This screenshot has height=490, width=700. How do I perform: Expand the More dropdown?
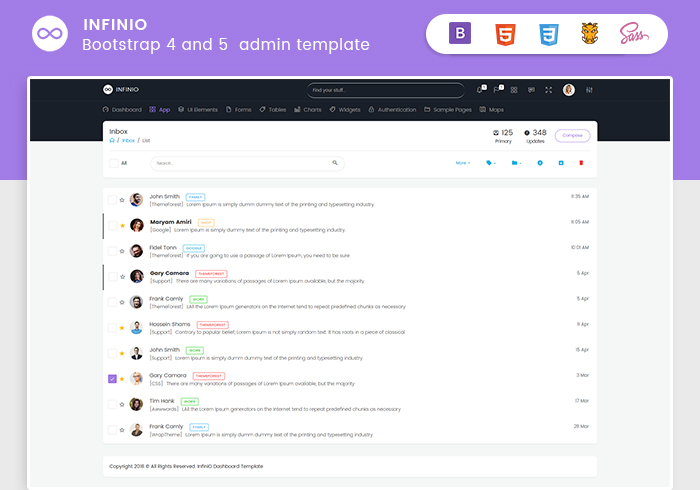pyautogui.click(x=463, y=162)
